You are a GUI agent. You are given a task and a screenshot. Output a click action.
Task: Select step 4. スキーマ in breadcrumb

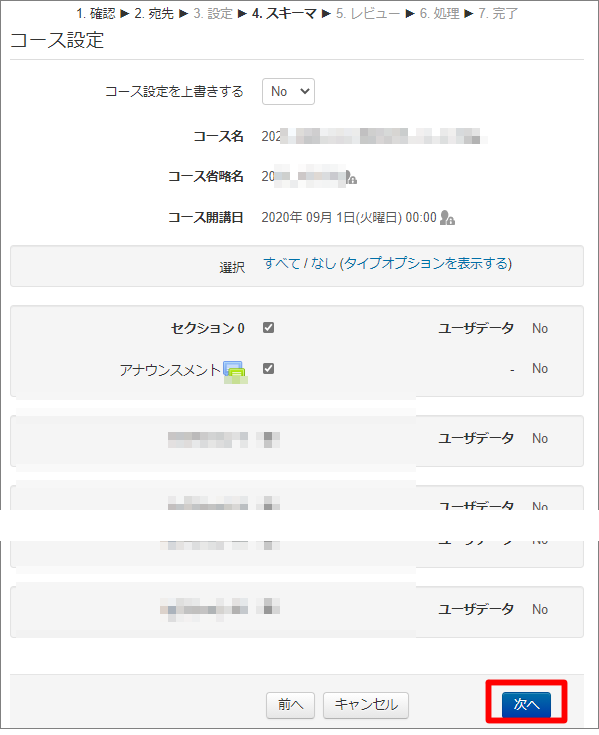click(285, 14)
